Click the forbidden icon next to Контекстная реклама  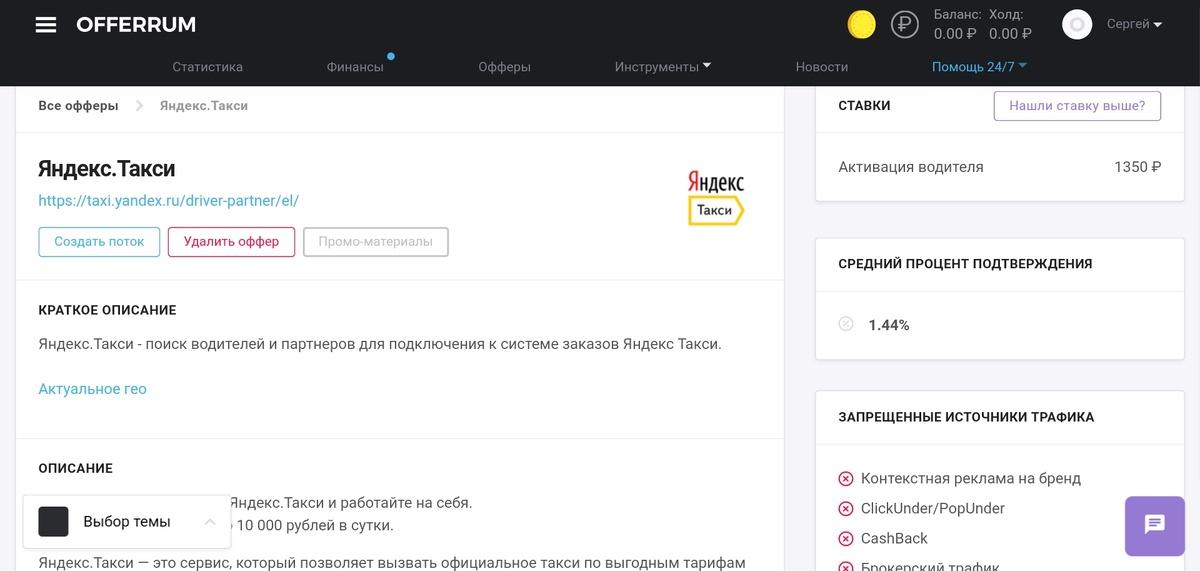(x=846, y=479)
